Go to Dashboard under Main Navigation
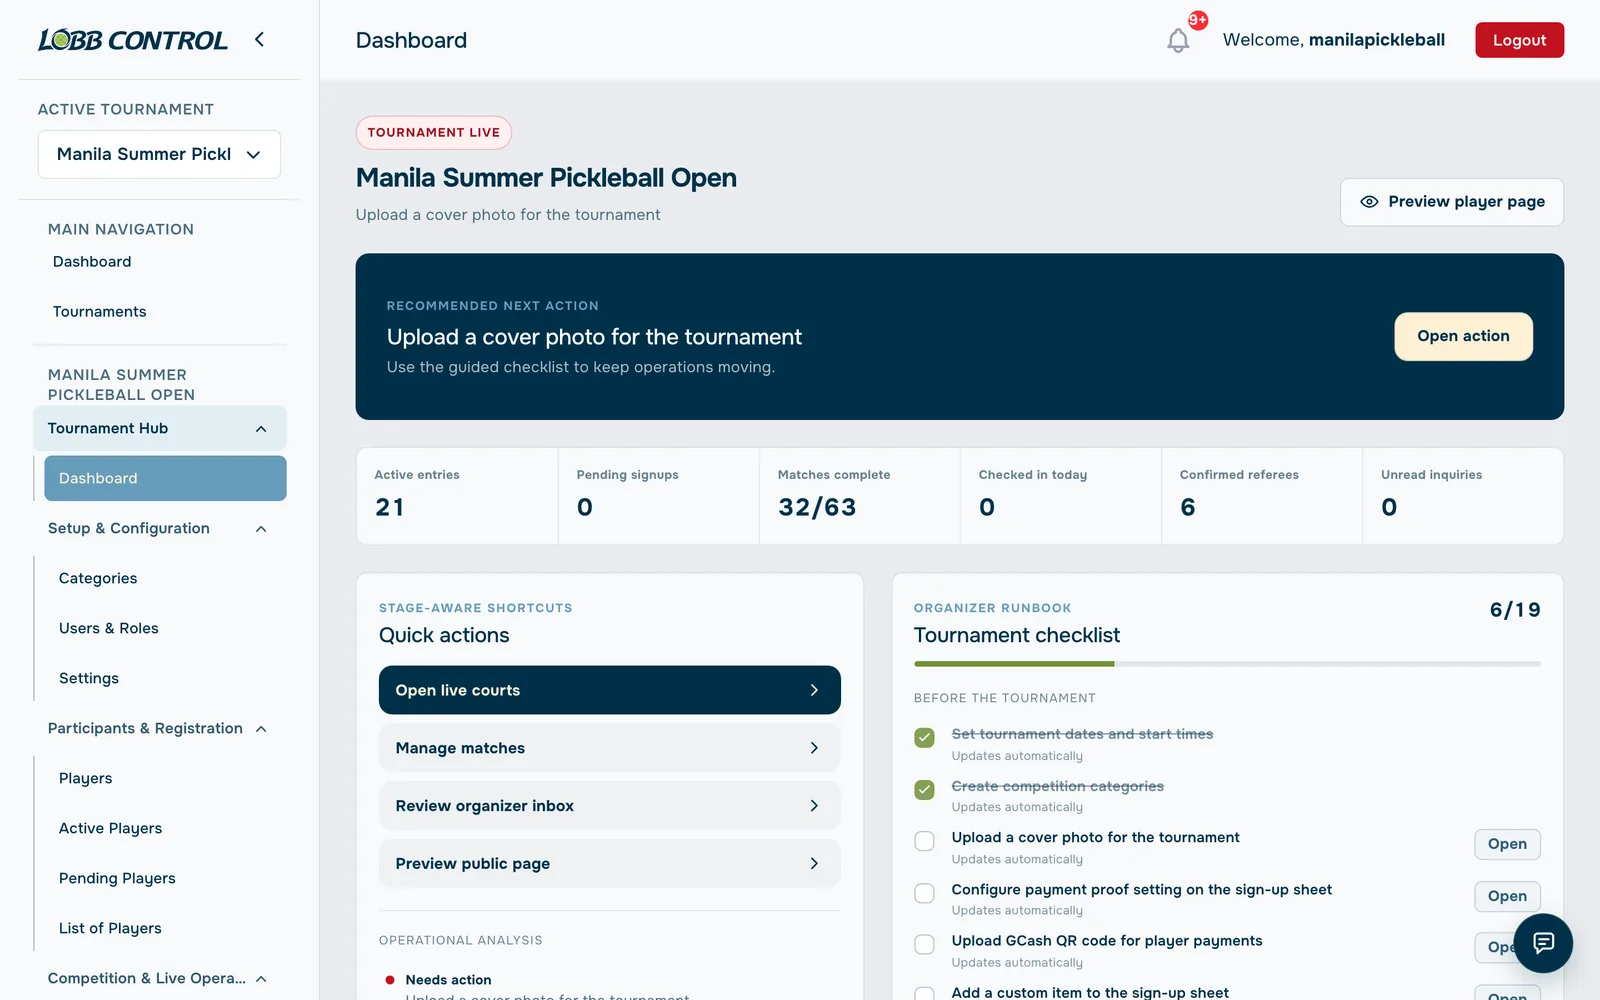1600x1000 pixels. [92, 262]
